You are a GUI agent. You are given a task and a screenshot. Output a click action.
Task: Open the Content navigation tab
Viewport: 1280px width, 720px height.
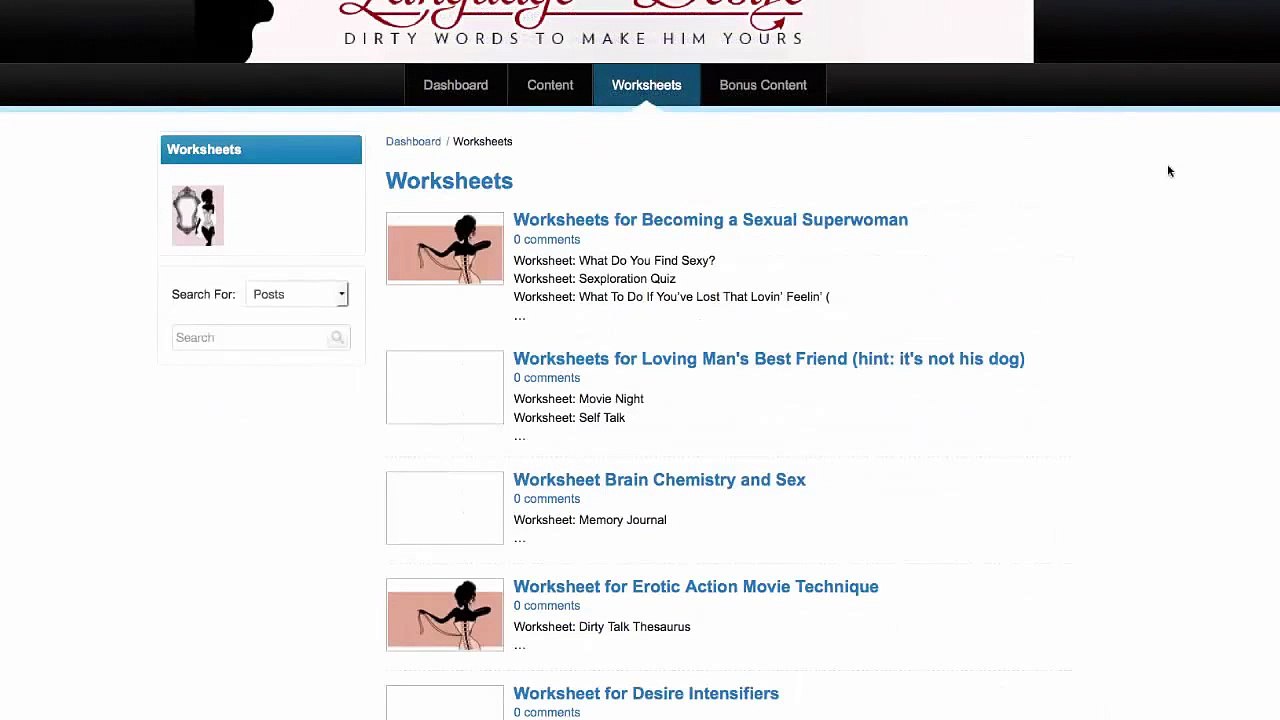(550, 85)
